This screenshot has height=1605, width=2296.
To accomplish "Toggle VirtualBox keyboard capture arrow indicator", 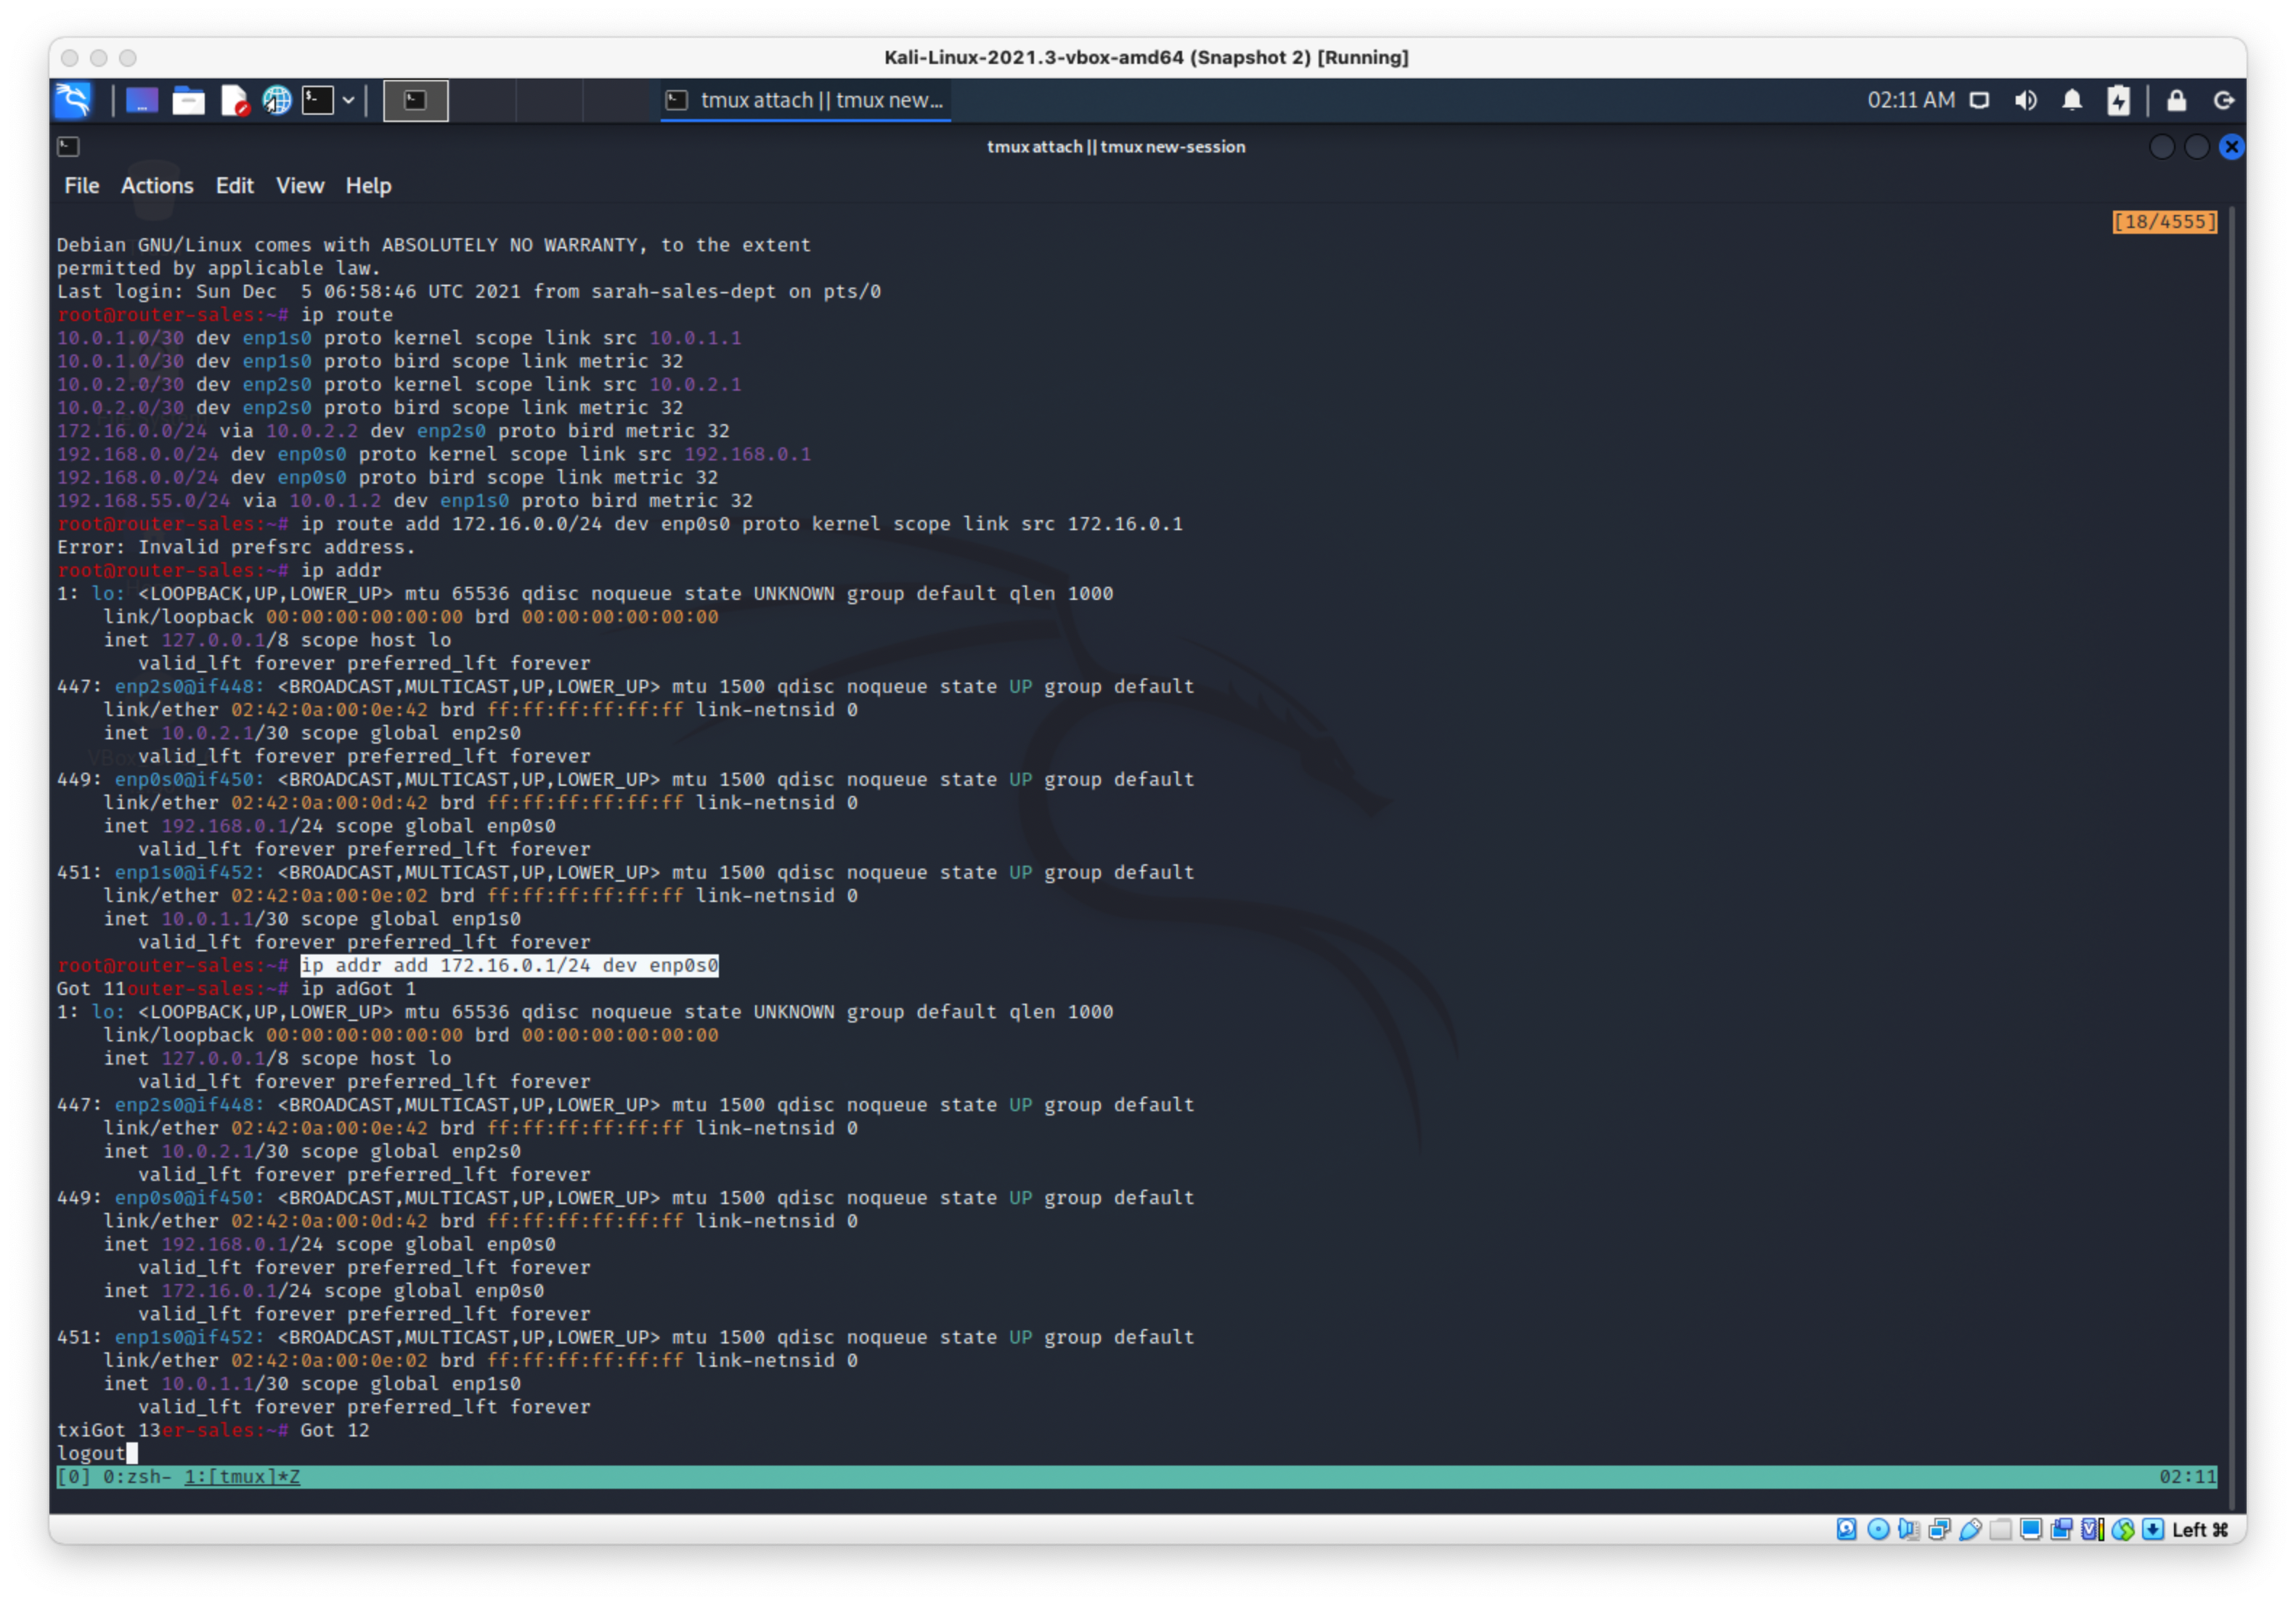I will point(2153,1529).
